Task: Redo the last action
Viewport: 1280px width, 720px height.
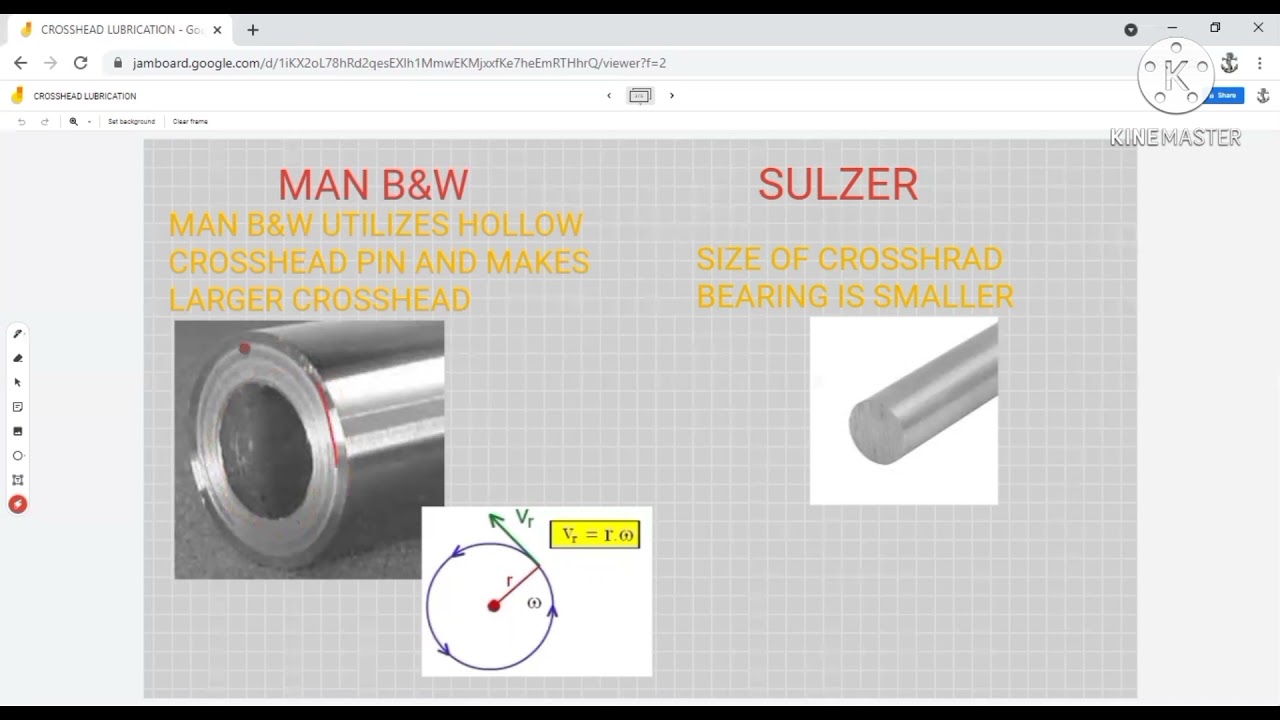Action: (x=44, y=121)
